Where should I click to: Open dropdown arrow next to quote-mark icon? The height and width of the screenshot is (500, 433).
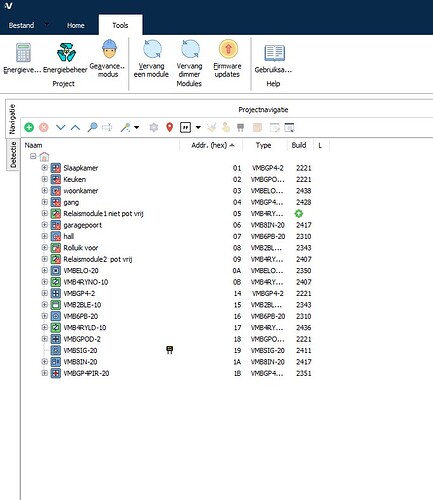click(x=198, y=127)
